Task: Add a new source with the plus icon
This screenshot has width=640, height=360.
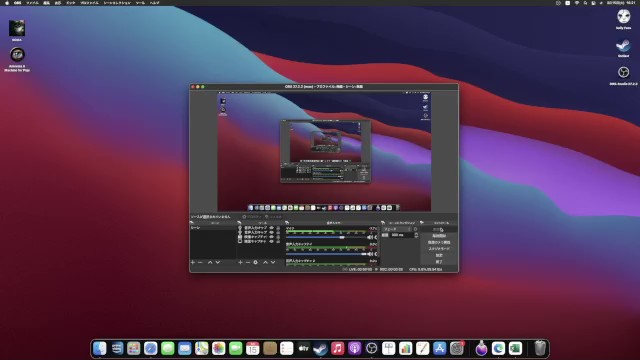Action: click(x=240, y=262)
